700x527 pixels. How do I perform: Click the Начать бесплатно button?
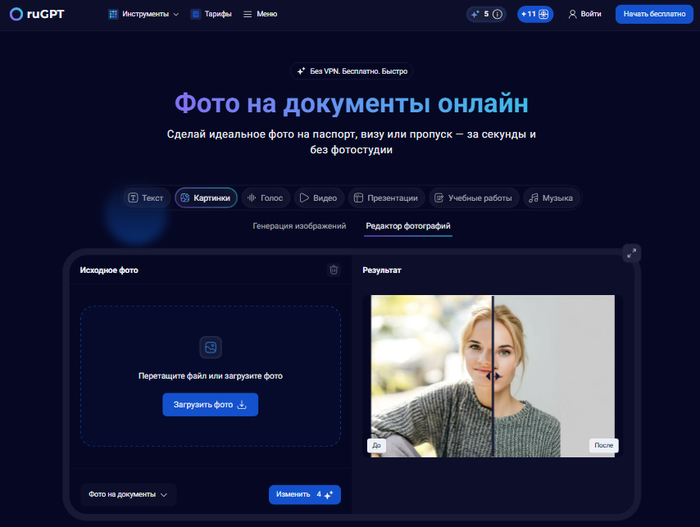(x=654, y=14)
